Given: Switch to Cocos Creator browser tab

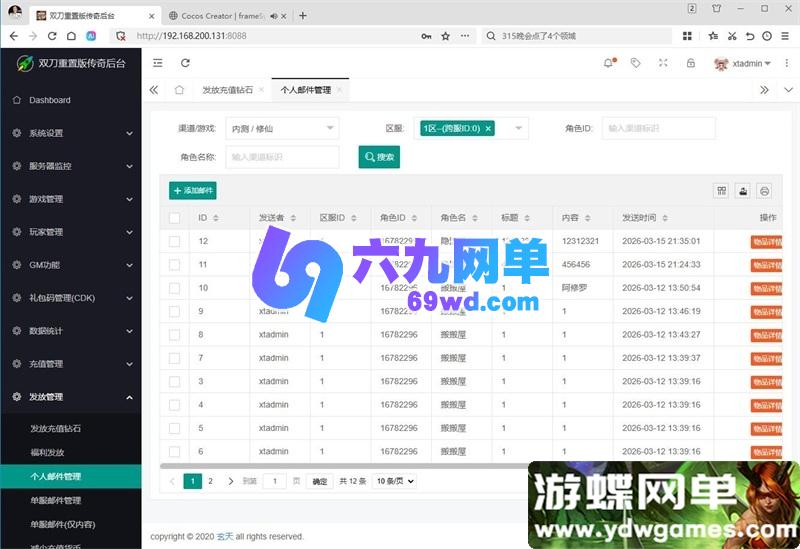Looking at the screenshot, I should [x=221, y=16].
